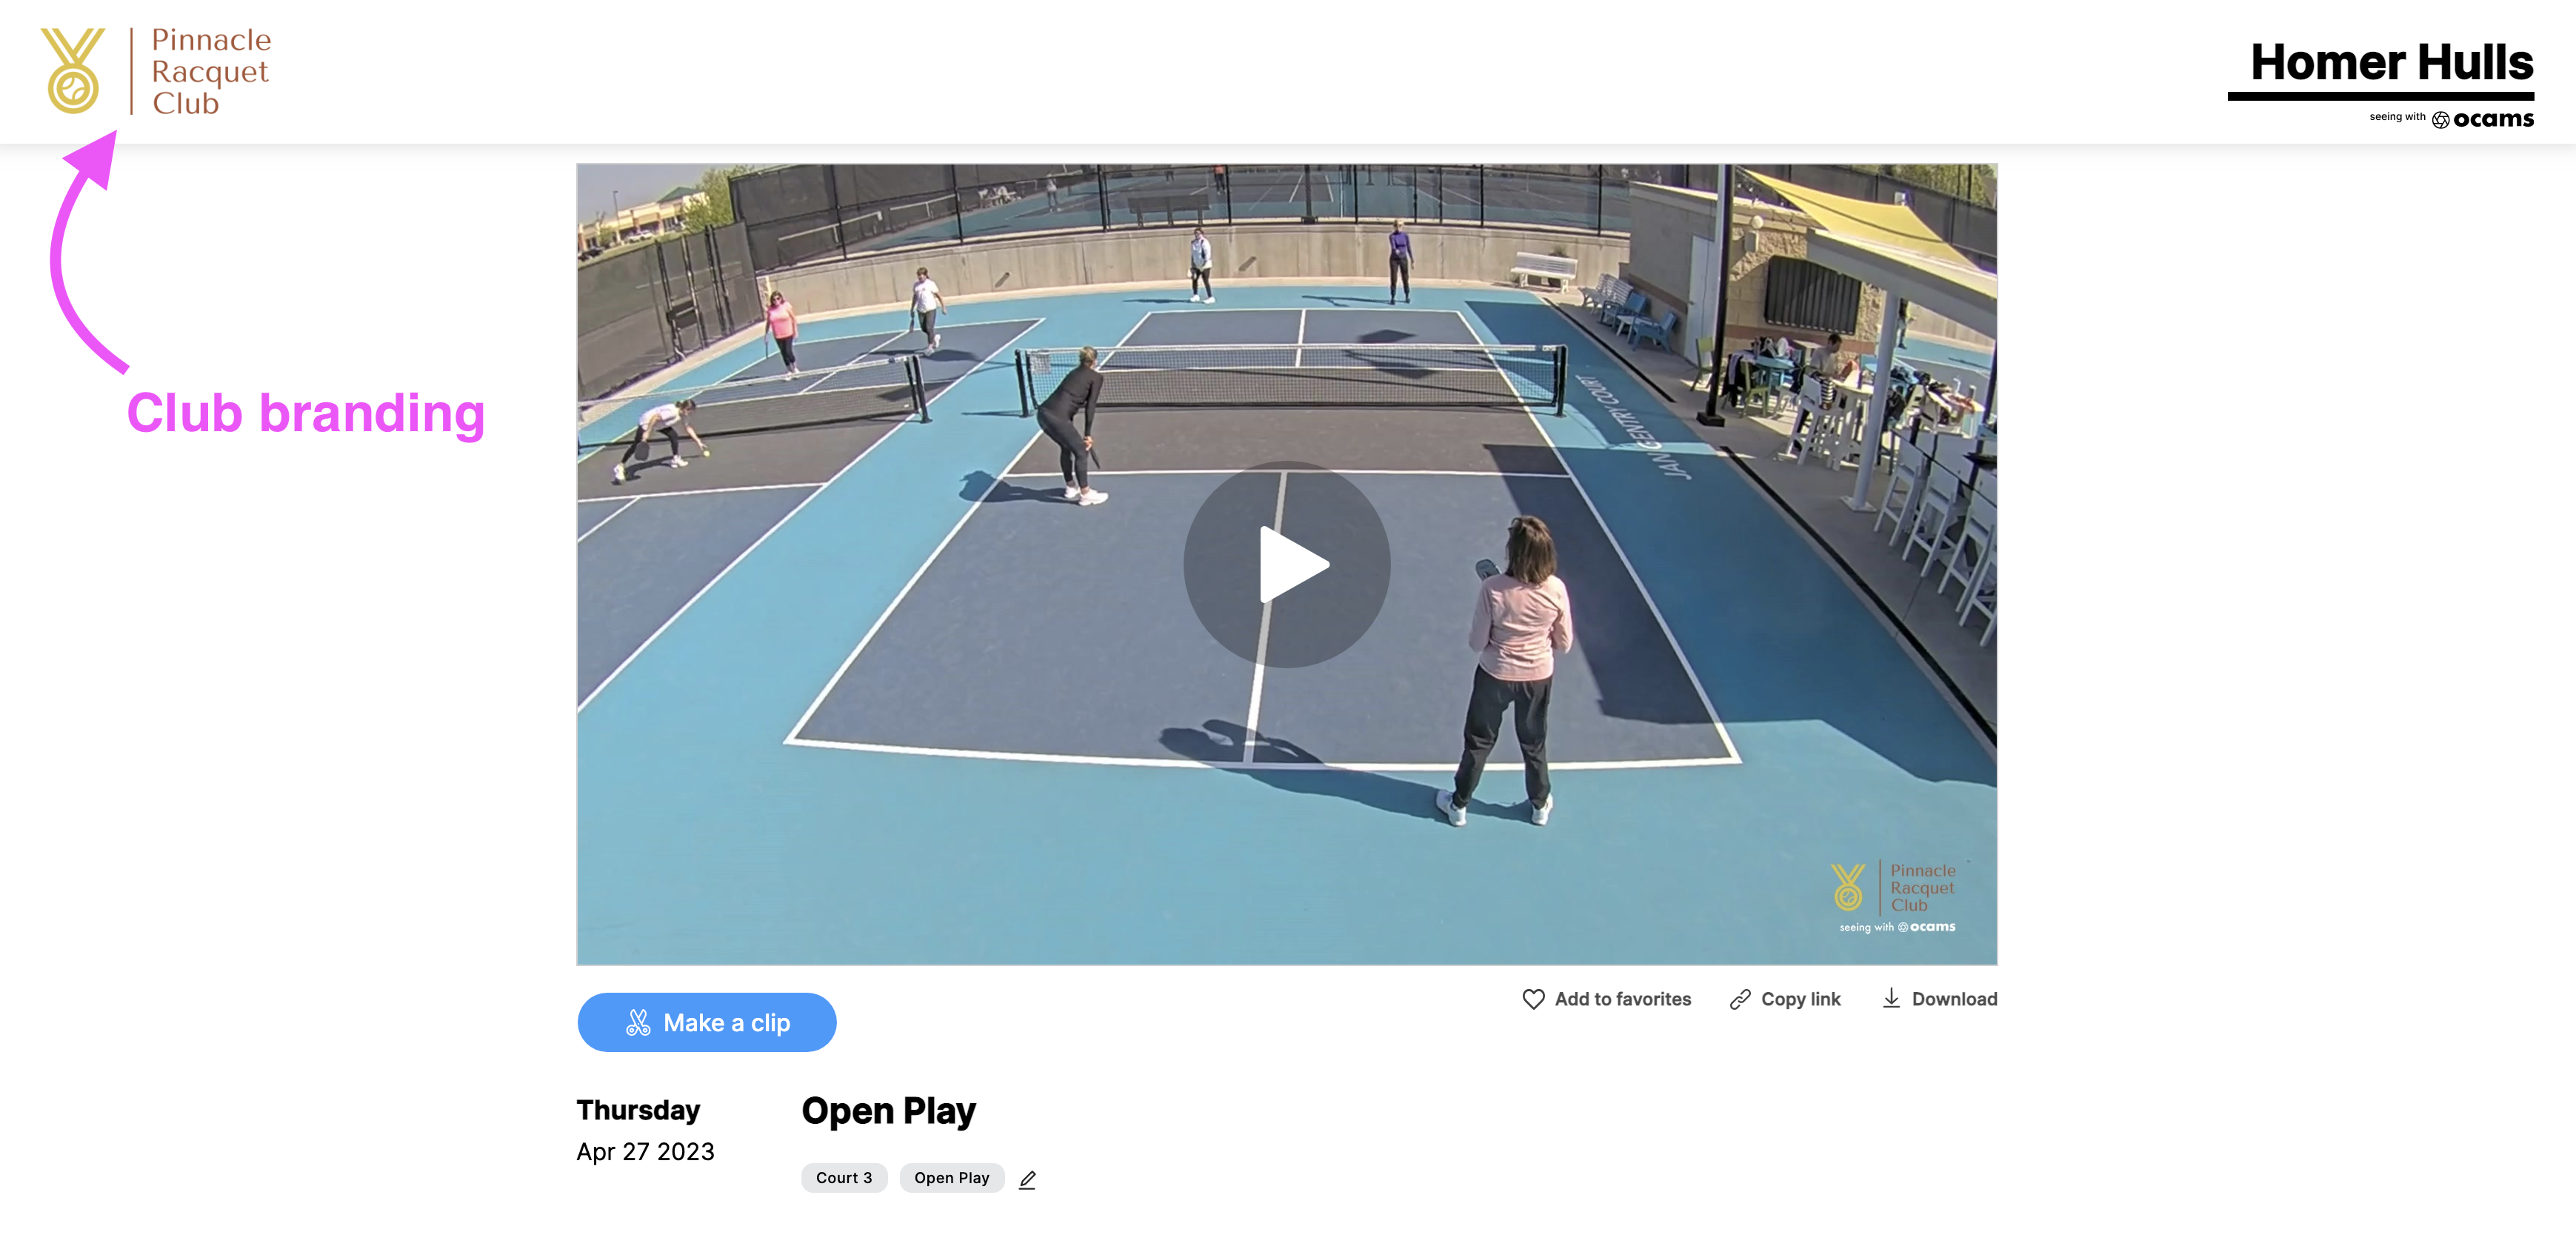Click the gold medal club logo icon

coord(73,70)
